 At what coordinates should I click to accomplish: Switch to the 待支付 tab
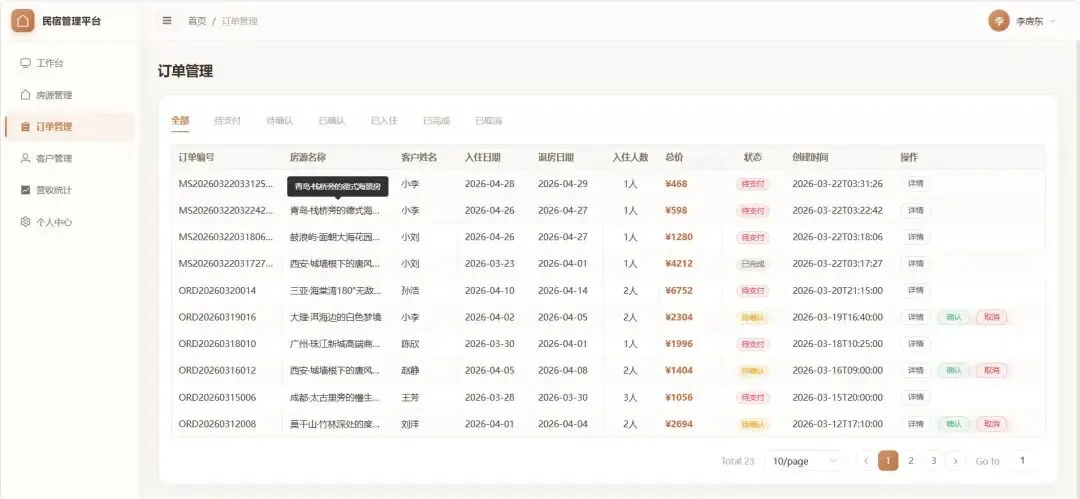[x=227, y=121]
